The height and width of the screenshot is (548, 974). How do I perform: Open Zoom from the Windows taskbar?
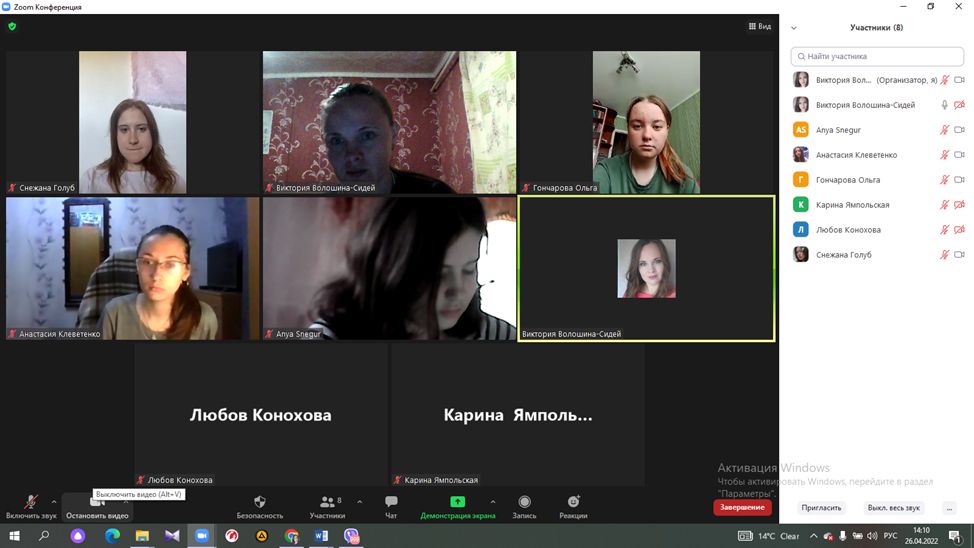(202, 536)
